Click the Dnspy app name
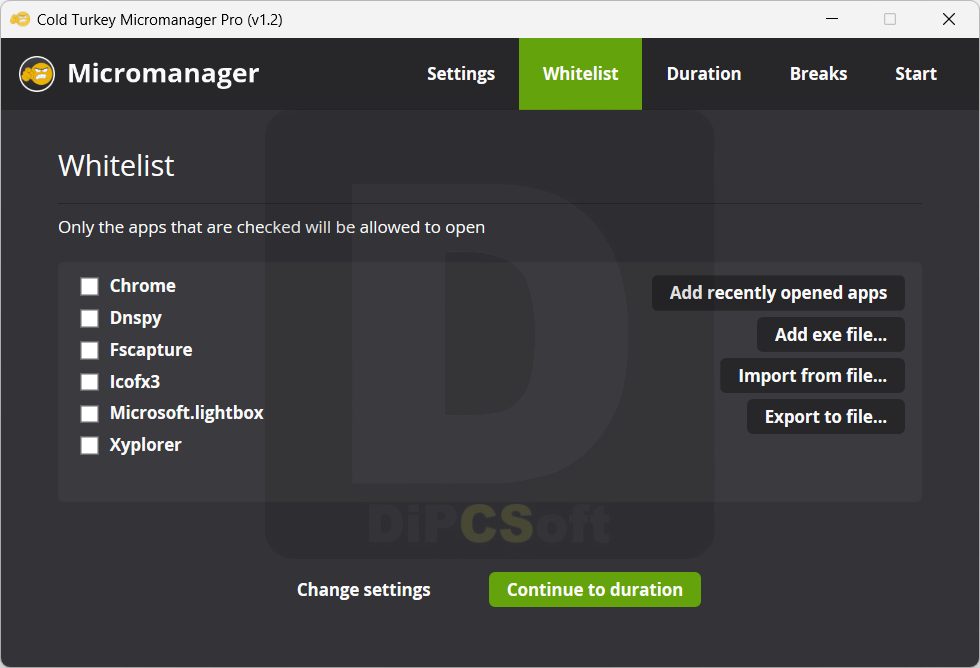This screenshot has height=668, width=980. coord(136,319)
